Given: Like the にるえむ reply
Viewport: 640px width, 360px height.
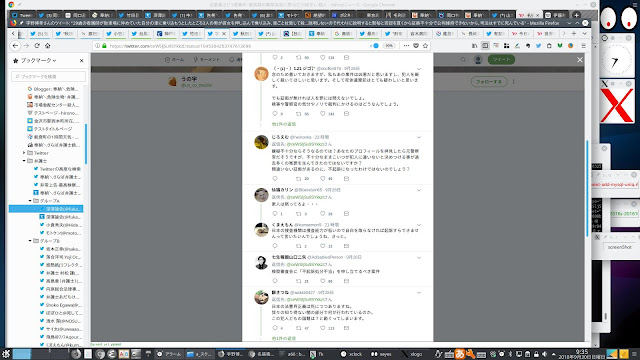Looking at the screenshot, I should [322, 178].
